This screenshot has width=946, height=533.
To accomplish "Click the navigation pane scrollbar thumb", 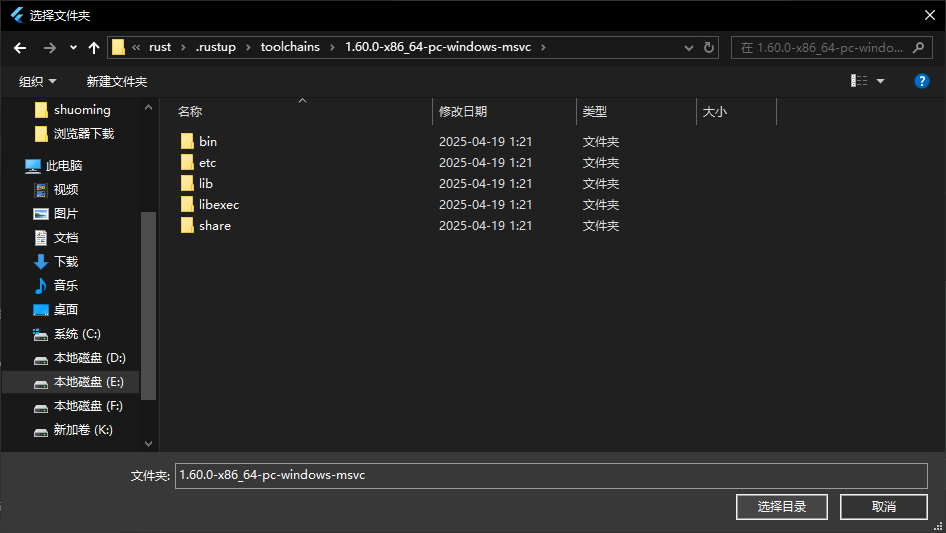I will pos(148,306).
